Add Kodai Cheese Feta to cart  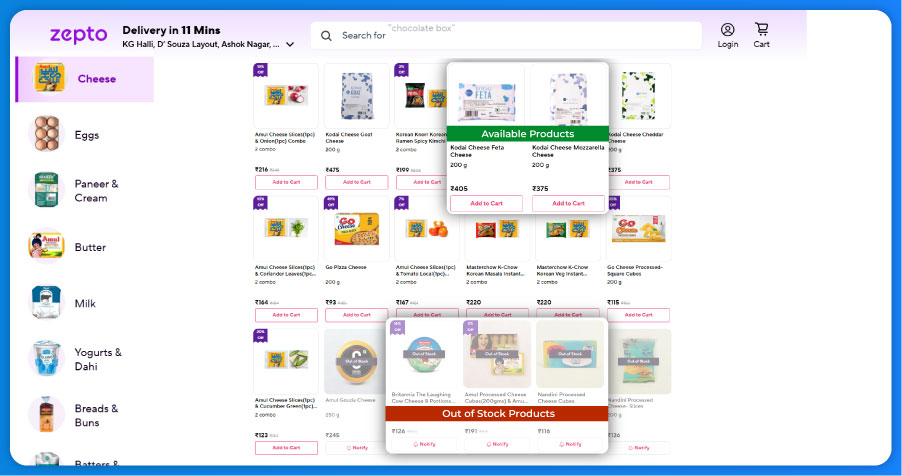pos(486,203)
